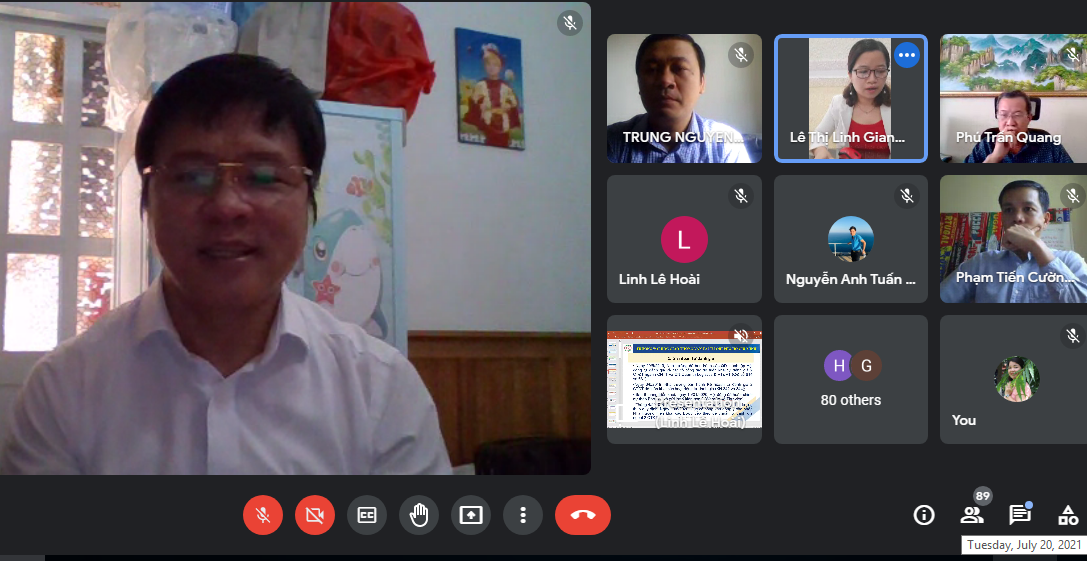The width and height of the screenshot is (1087, 561).
Task: Raise your hand
Action: (419, 515)
